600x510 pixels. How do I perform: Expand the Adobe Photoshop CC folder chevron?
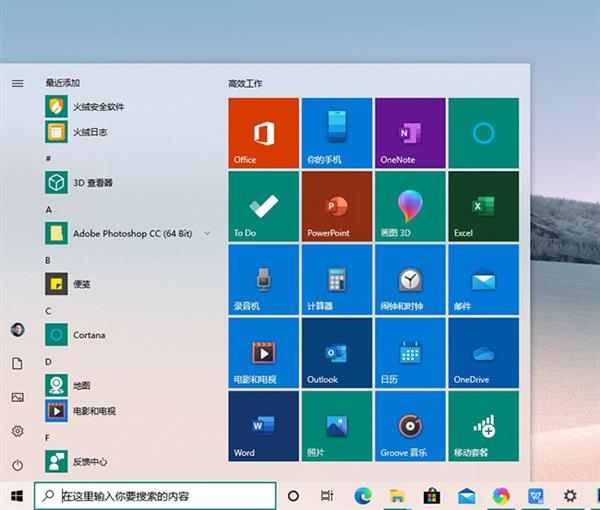(x=207, y=233)
